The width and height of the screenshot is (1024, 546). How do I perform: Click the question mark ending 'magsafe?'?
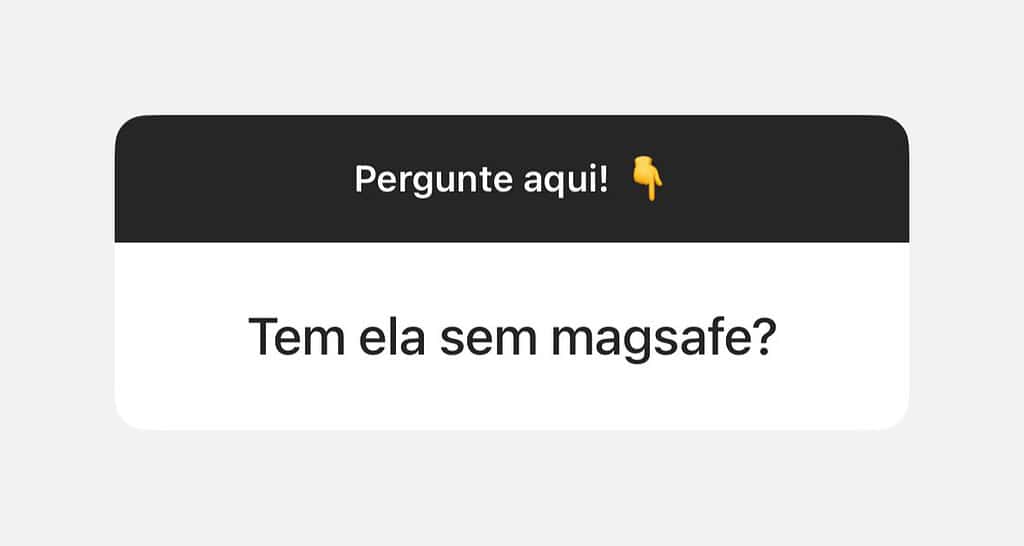click(x=765, y=336)
